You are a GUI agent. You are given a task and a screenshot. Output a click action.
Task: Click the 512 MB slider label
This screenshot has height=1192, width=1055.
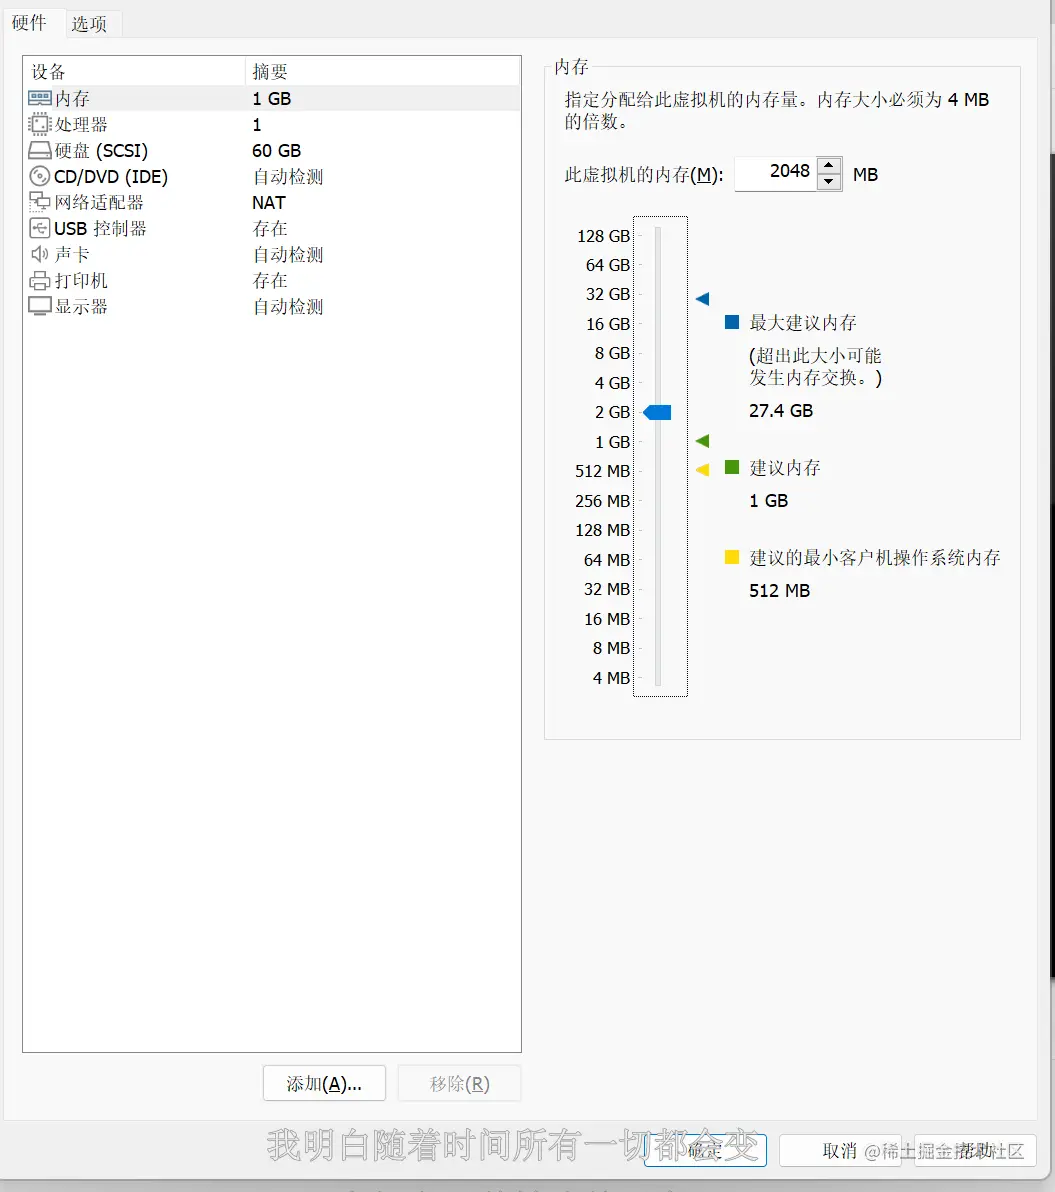tap(603, 471)
